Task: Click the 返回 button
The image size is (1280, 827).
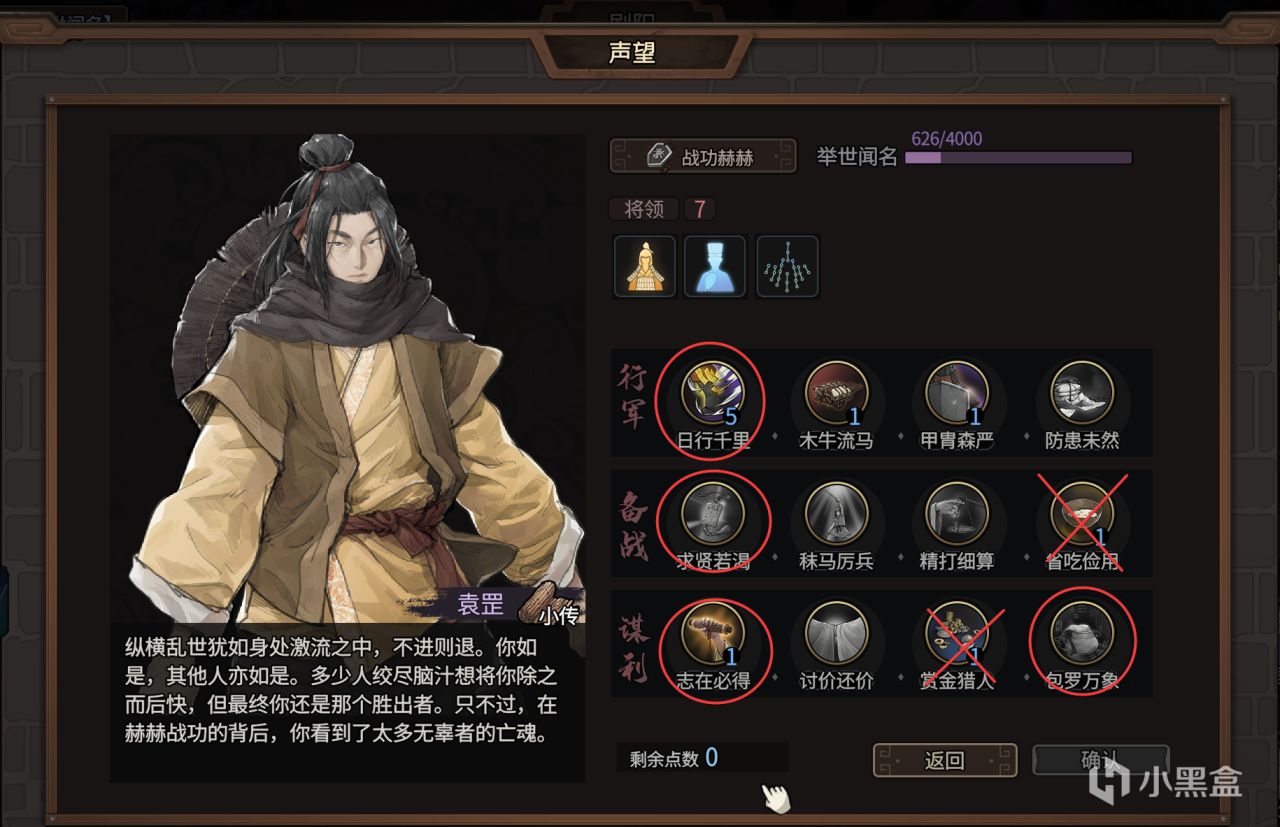Action: point(945,760)
